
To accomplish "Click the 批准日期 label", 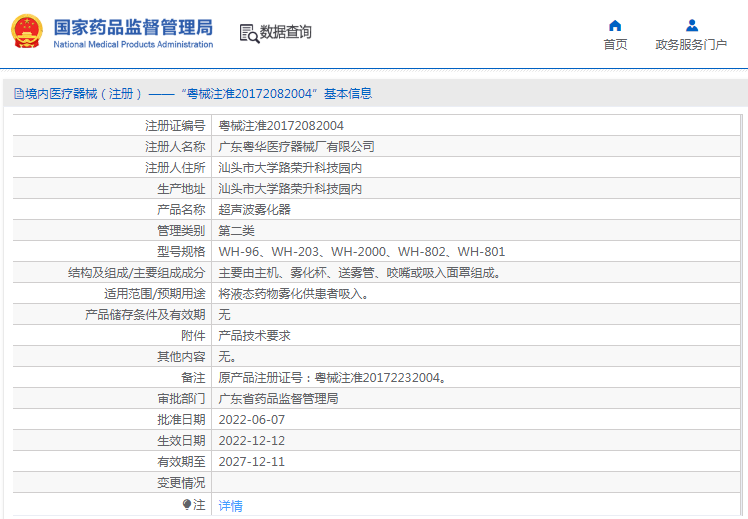I will [181, 419].
